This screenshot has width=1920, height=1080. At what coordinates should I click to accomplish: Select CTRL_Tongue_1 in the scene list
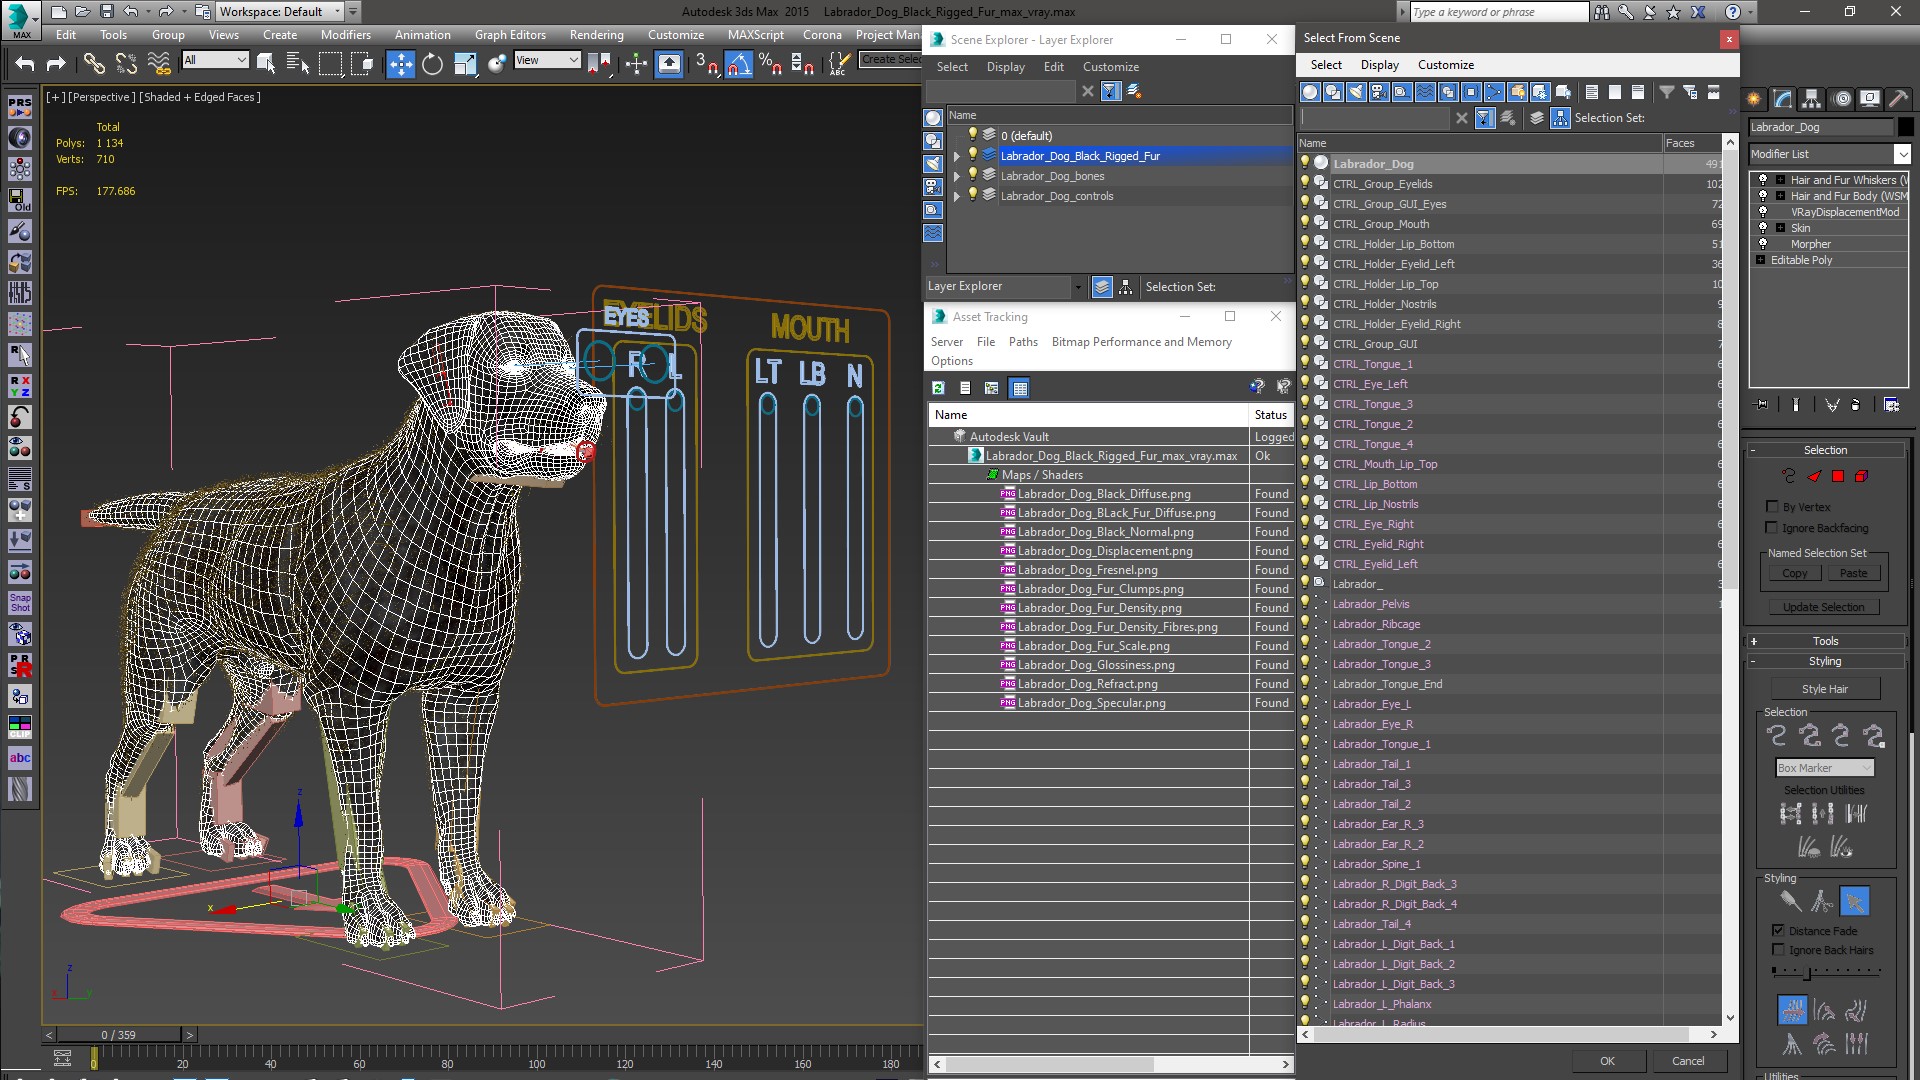[1372, 364]
